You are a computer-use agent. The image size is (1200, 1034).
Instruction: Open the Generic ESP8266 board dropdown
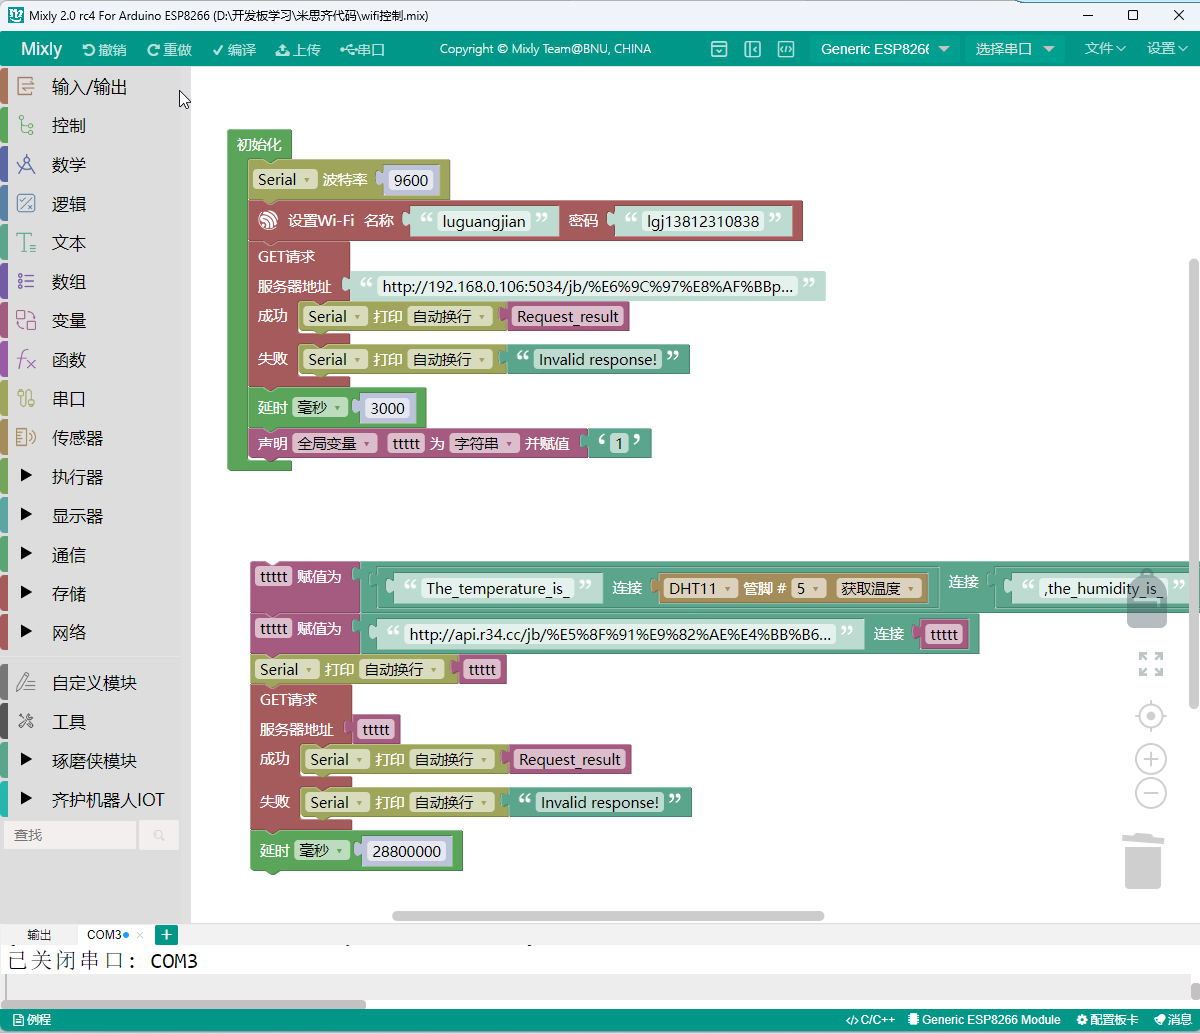pyautogui.click(x=884, y=49)
